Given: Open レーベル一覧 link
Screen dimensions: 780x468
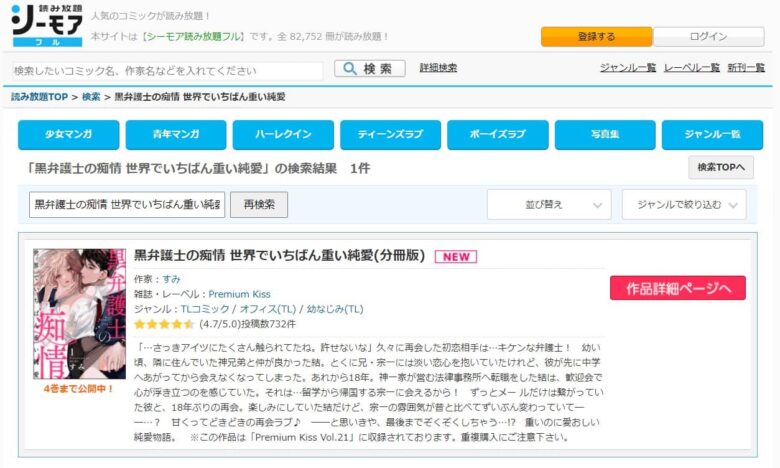Looking at the screenshot, I should click(x=692, y=68).
